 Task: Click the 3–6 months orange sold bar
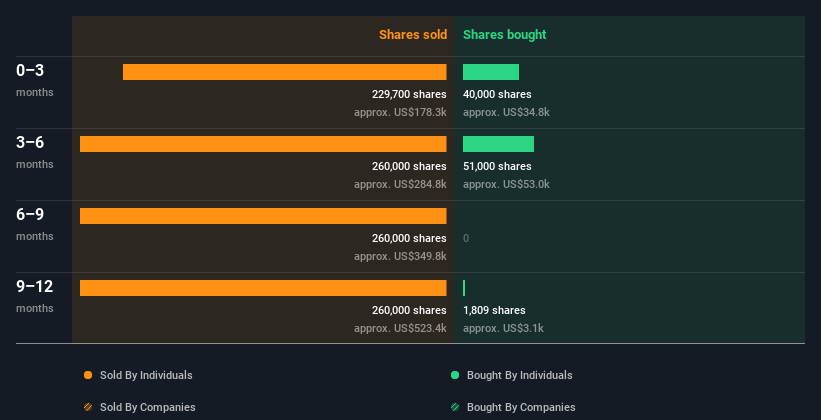point(263,144)
